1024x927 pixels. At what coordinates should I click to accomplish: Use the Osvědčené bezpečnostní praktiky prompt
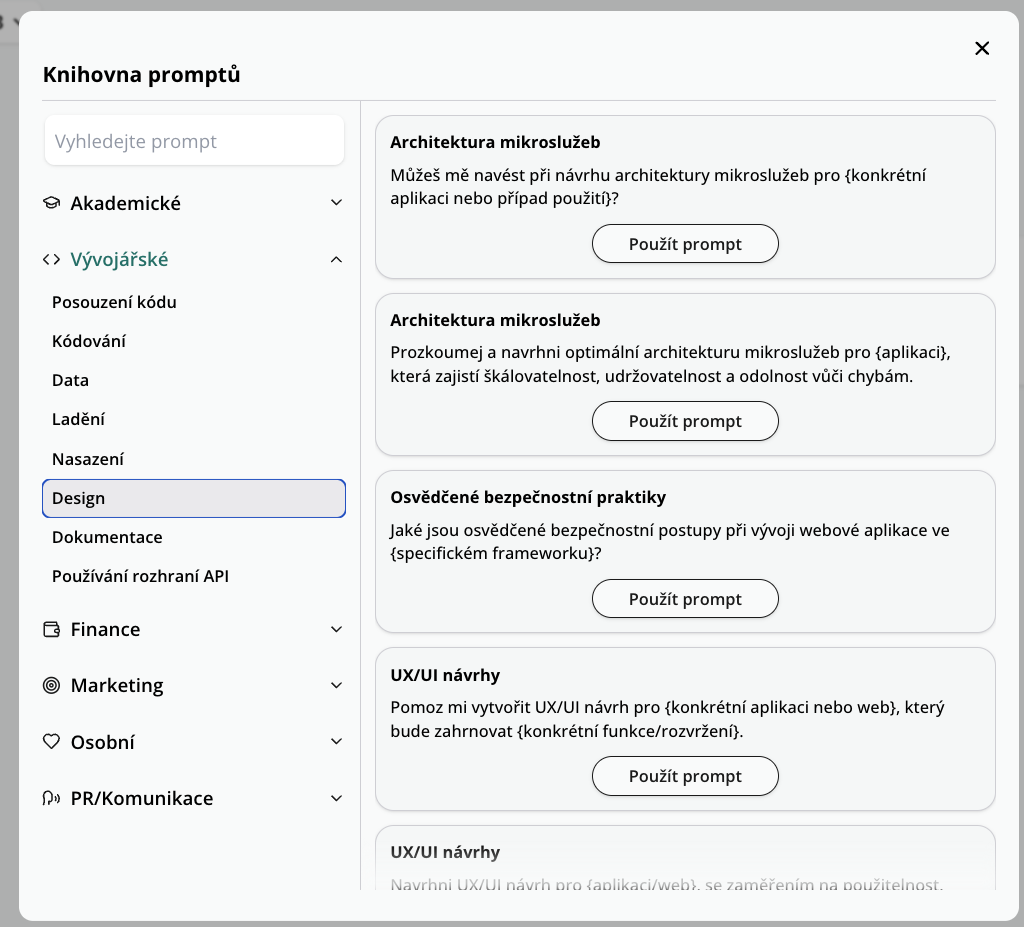point(685,598)
